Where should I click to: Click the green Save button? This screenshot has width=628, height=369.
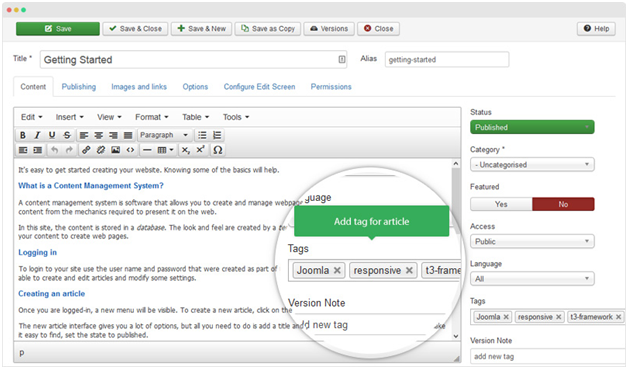[x=58, y=28]
